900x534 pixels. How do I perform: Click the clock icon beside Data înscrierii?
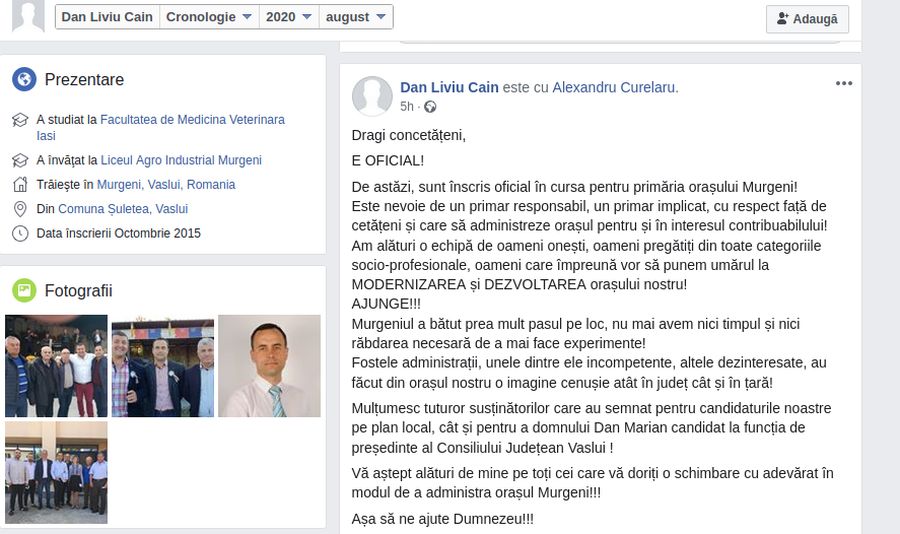20,233
